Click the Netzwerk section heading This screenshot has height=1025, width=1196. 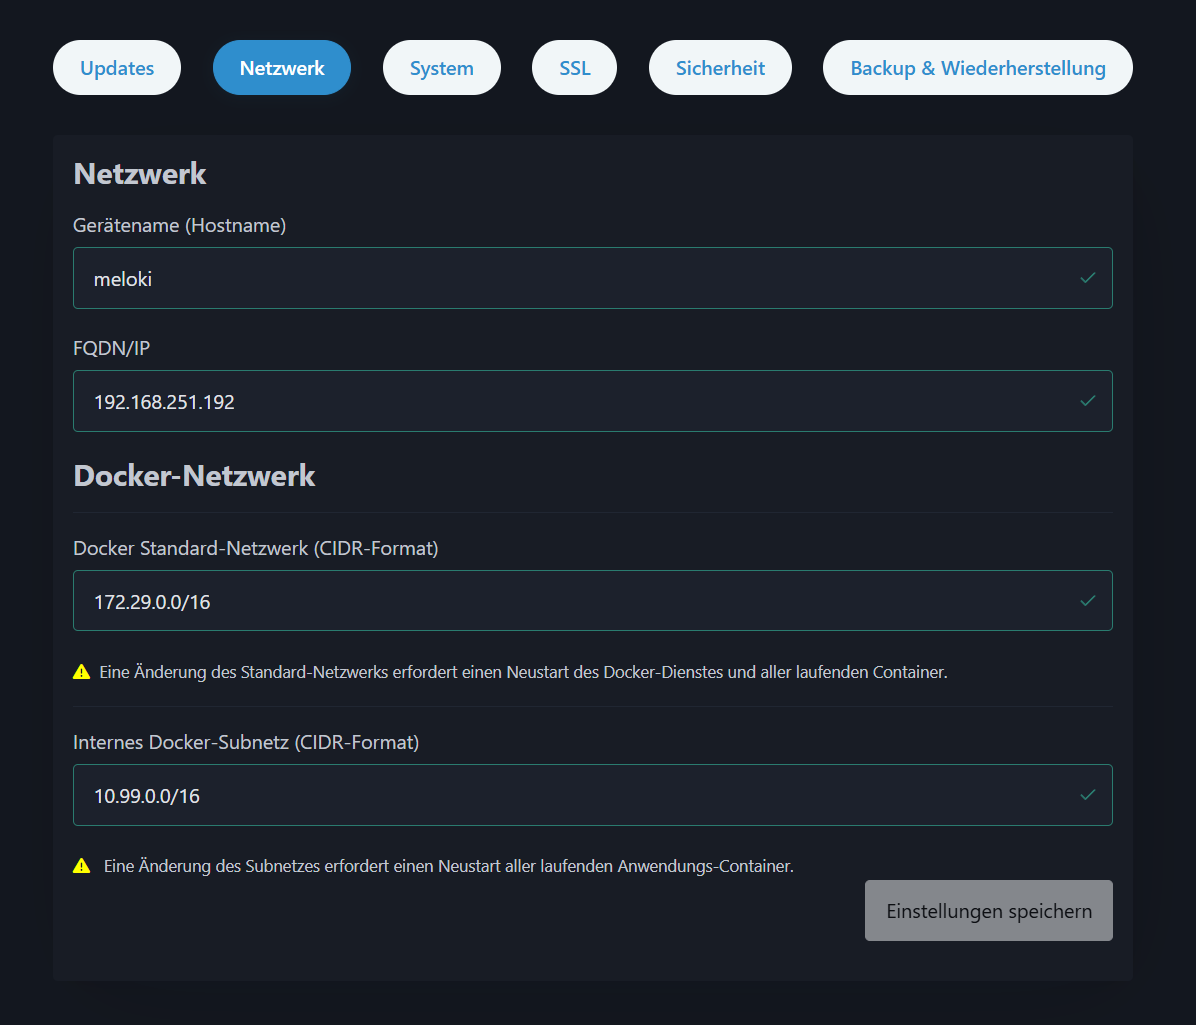point(139,173)
